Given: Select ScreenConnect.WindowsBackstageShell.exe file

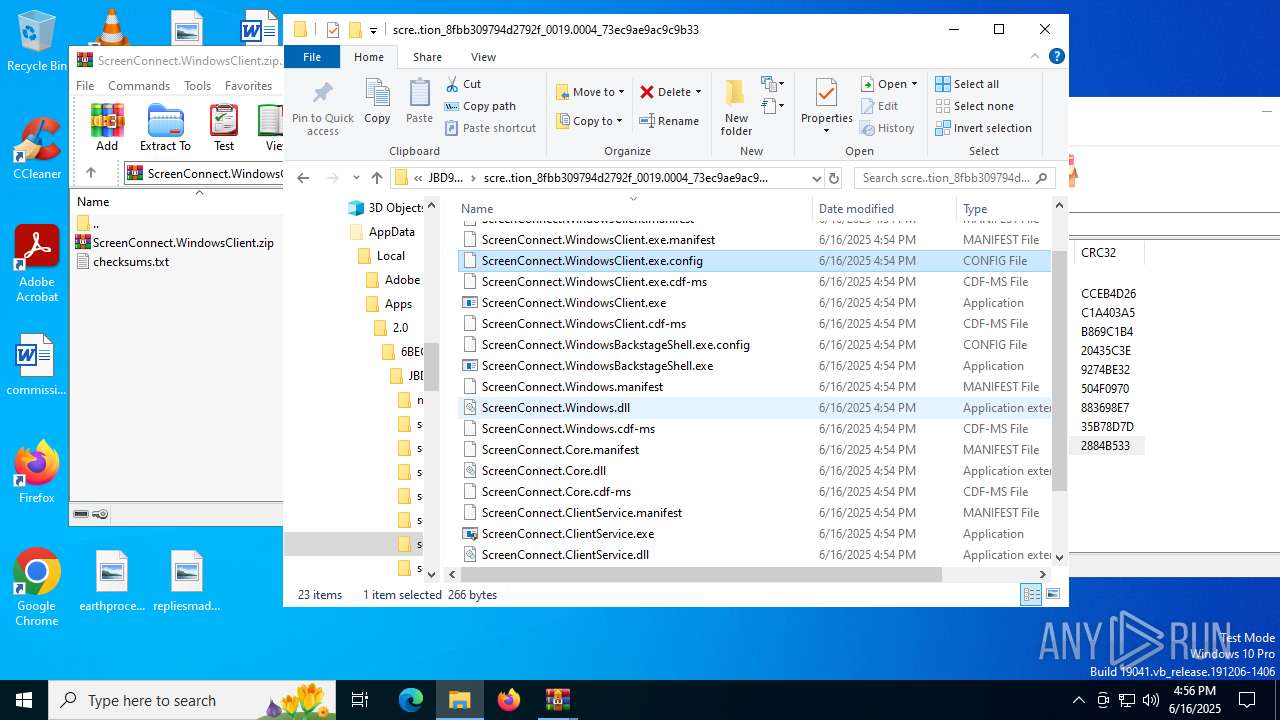Looking at the screenshot, I should coord(597,366).
